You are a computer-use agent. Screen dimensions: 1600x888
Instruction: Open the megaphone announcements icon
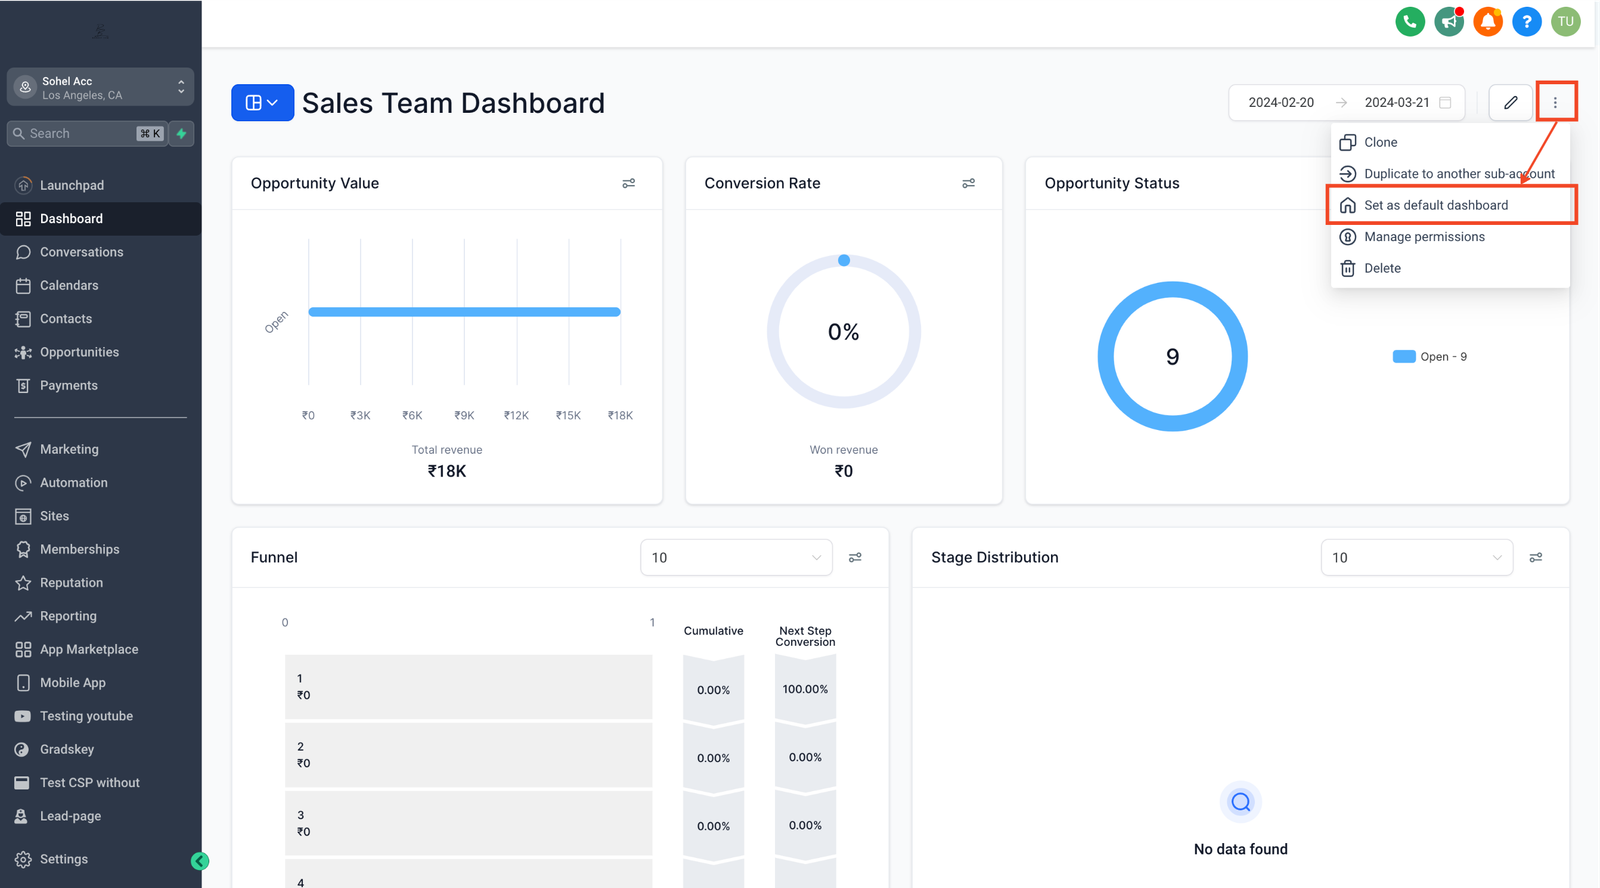1449,21
